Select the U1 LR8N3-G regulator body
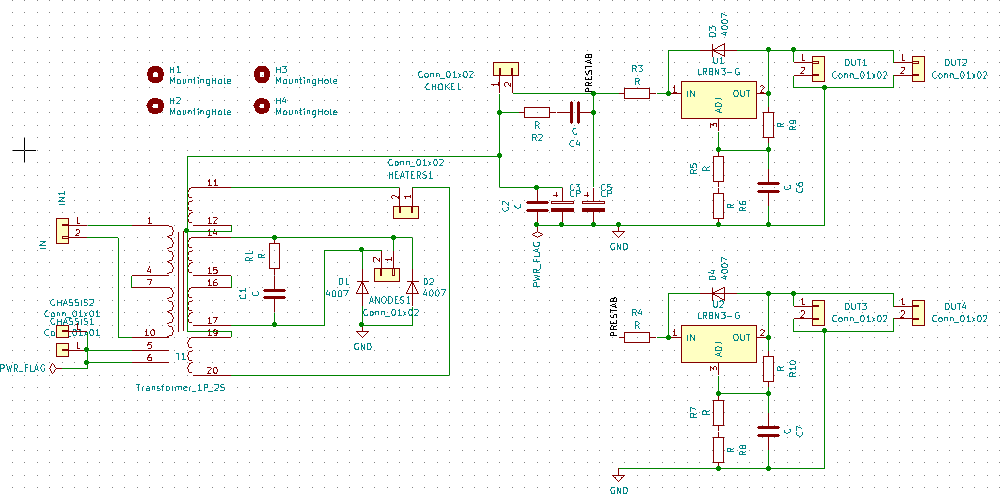The height and width of the screenshot is (499, 1003). [717, 101]
